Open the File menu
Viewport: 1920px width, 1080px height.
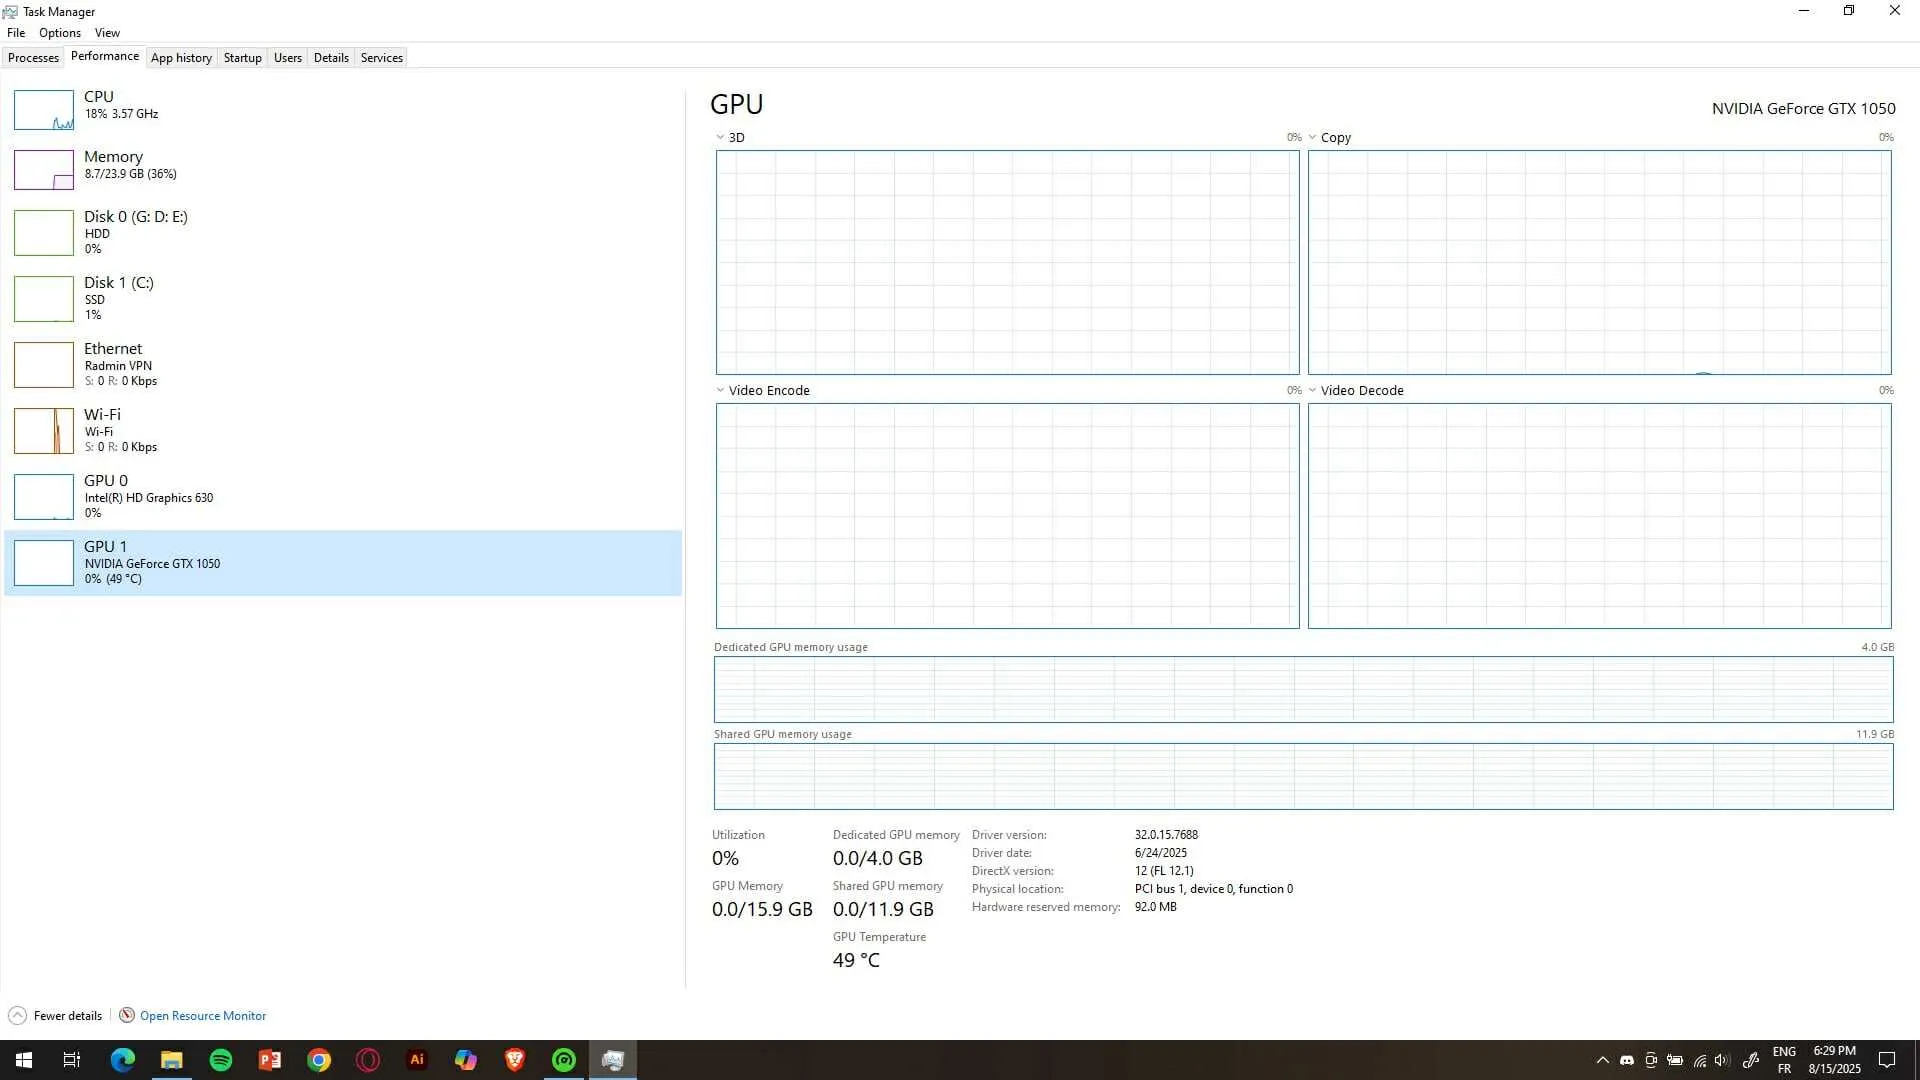(x=16, y=33)
